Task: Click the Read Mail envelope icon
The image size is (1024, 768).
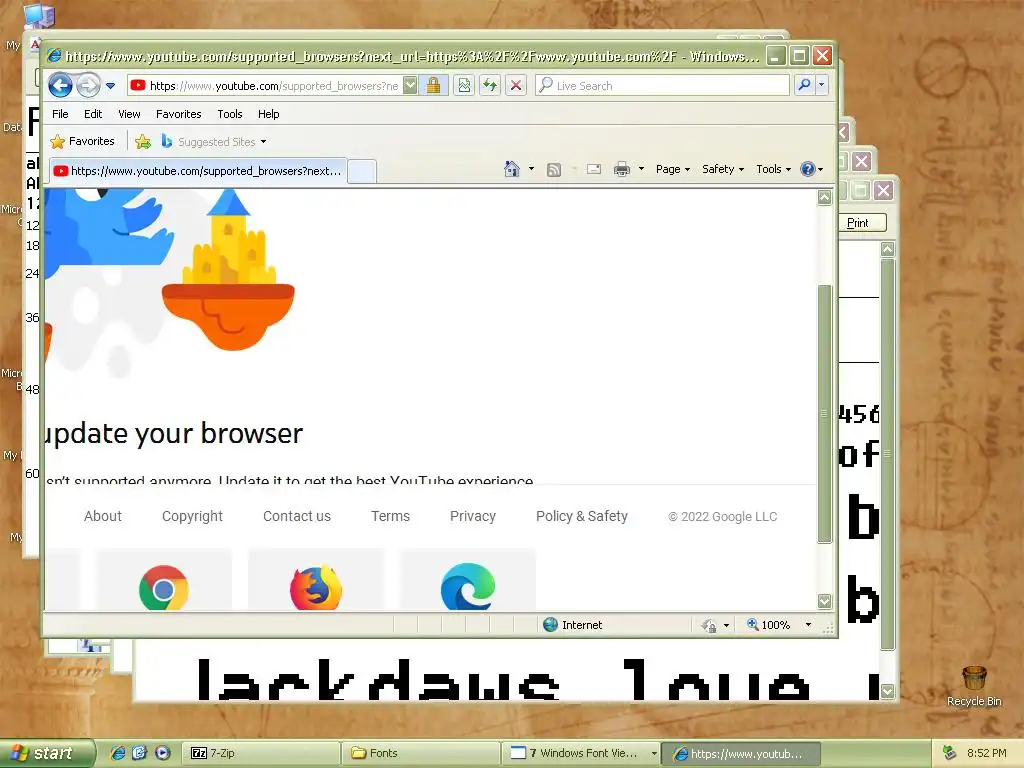Action: pyautogui.click(x=594, y=169)
